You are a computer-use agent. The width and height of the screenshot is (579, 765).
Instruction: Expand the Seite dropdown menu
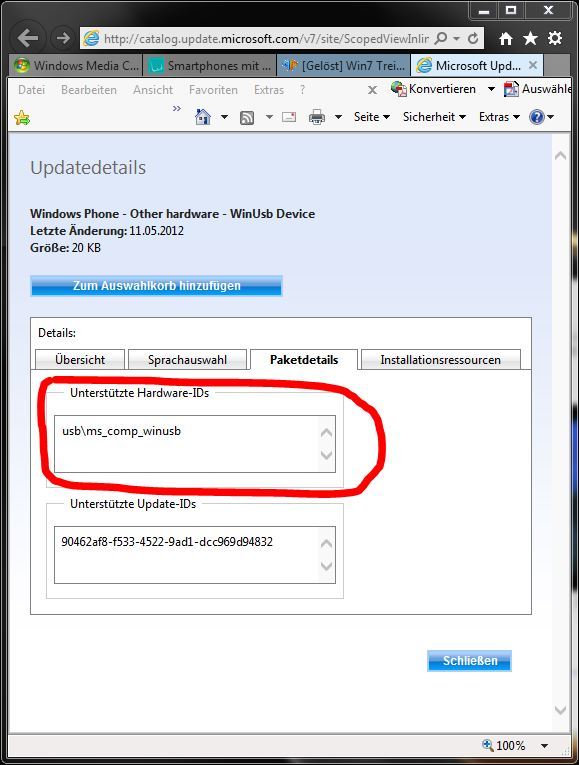[x=372, y=117]
